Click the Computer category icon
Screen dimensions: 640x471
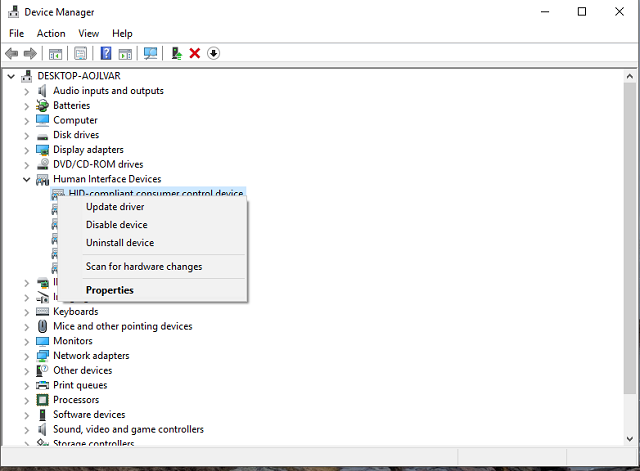pyautogui.click(x=42, y=120)
